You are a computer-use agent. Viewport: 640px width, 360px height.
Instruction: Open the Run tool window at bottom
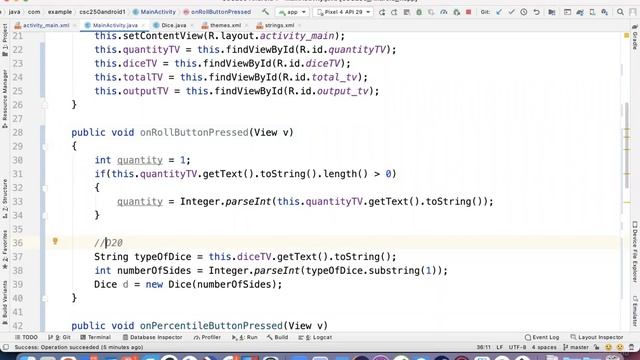pos(244,338)
